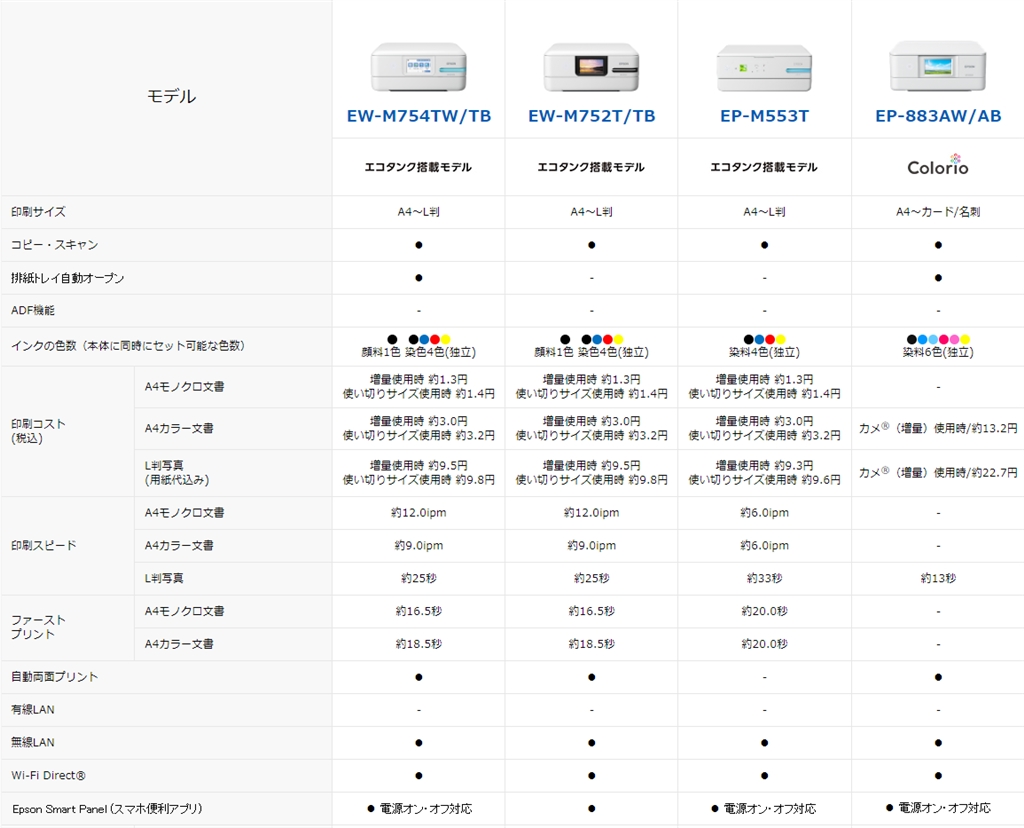Image resolution: width=1024 pixels, height=828 pixels.
Task: Click the モデル header cell
Action: [x=171, y=97]
